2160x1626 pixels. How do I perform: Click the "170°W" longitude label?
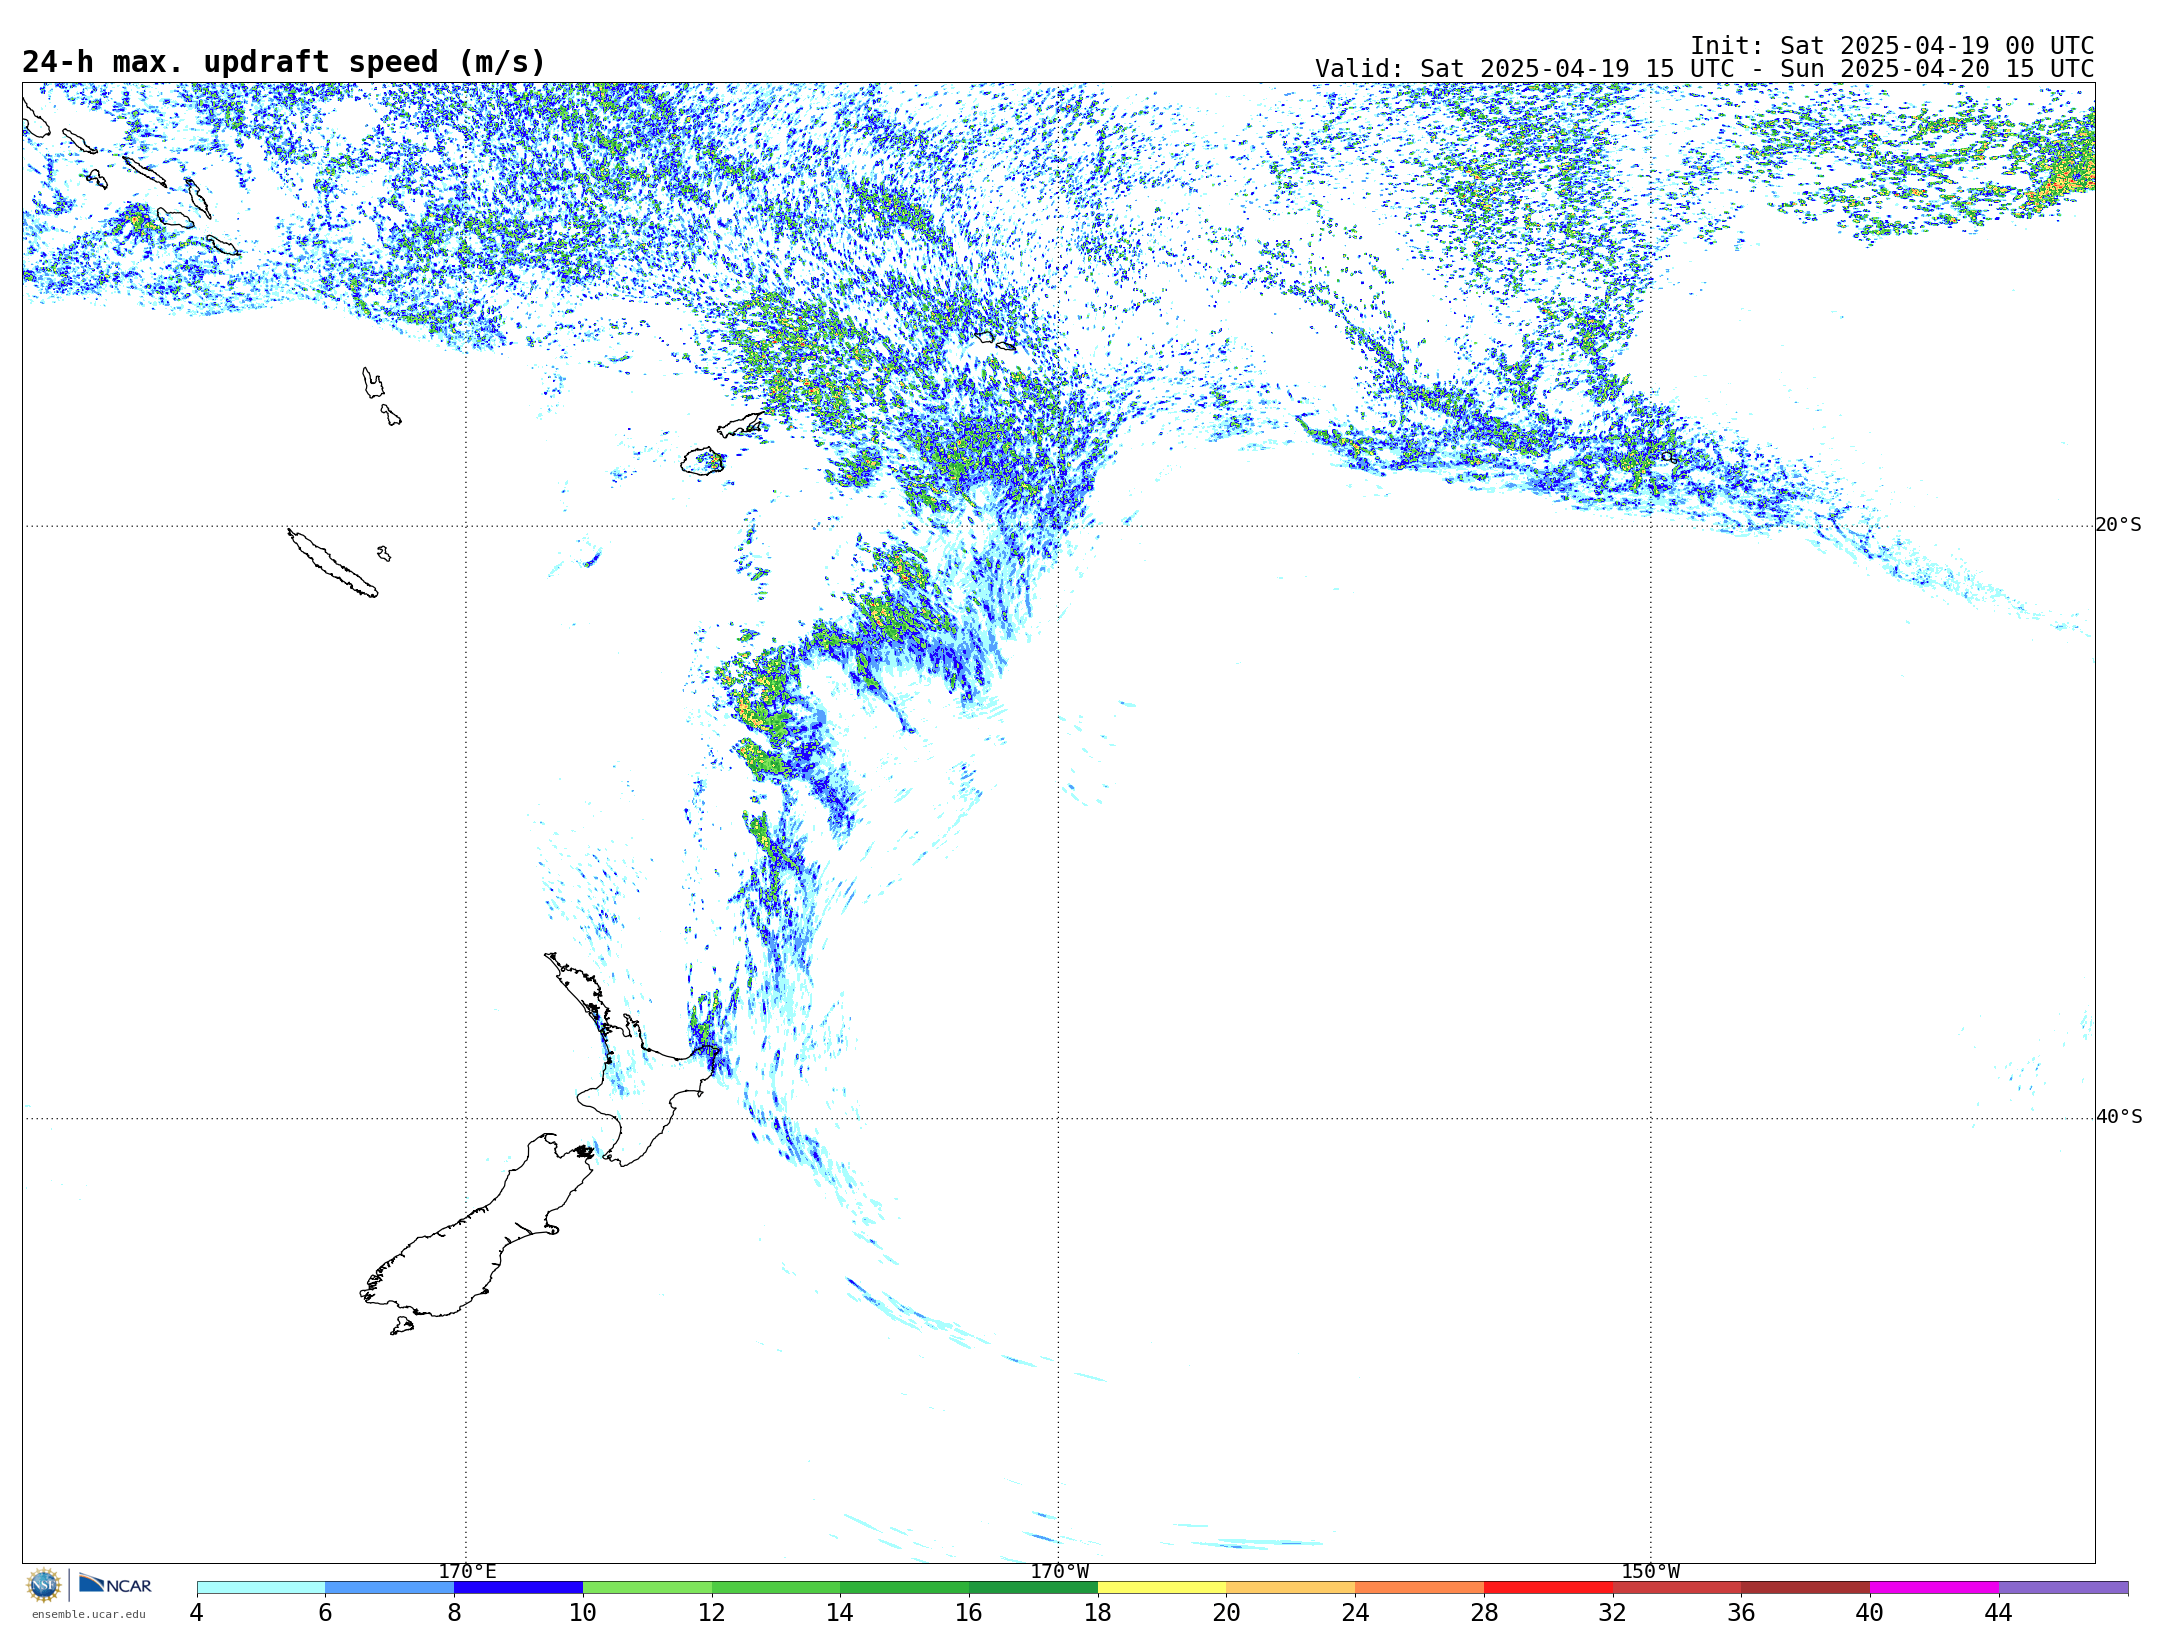pos(1060,1572)
